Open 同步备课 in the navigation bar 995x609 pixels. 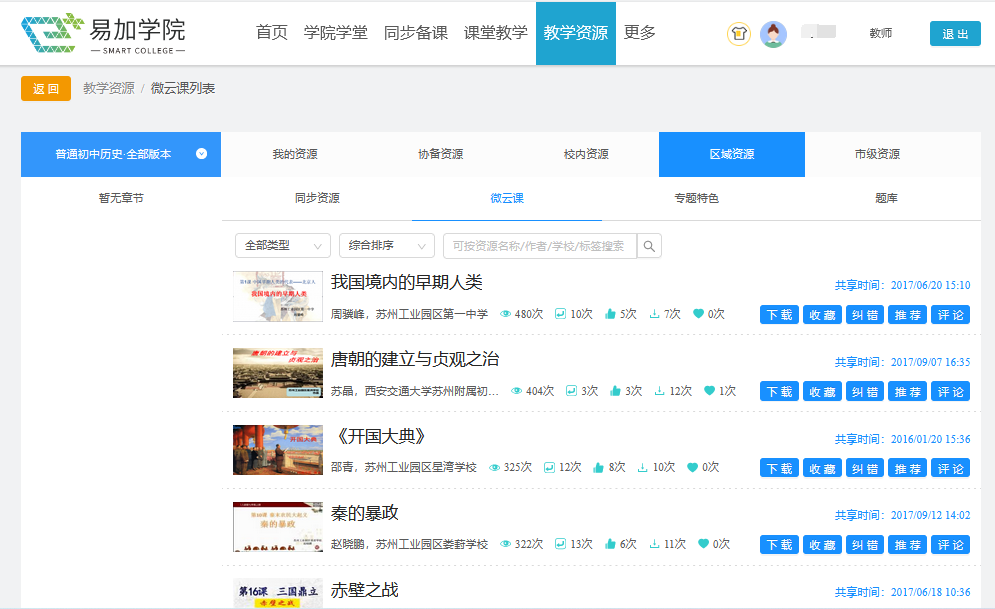point(416,32)
